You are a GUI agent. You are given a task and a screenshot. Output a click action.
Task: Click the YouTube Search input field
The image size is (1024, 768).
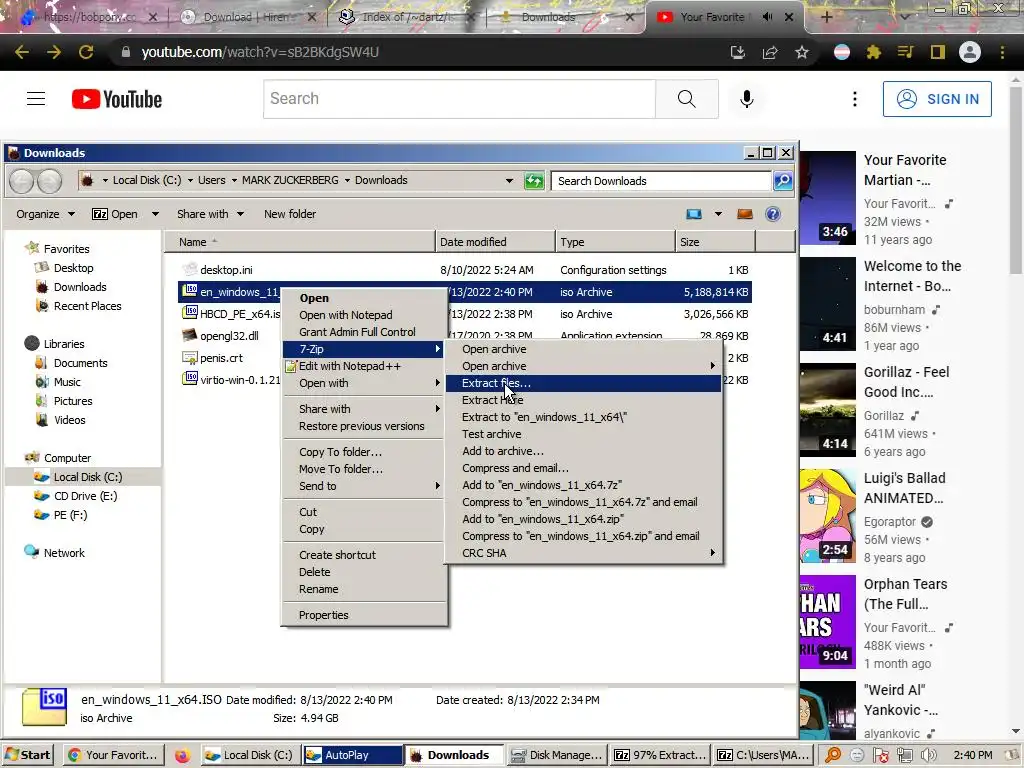click(459, 99)
